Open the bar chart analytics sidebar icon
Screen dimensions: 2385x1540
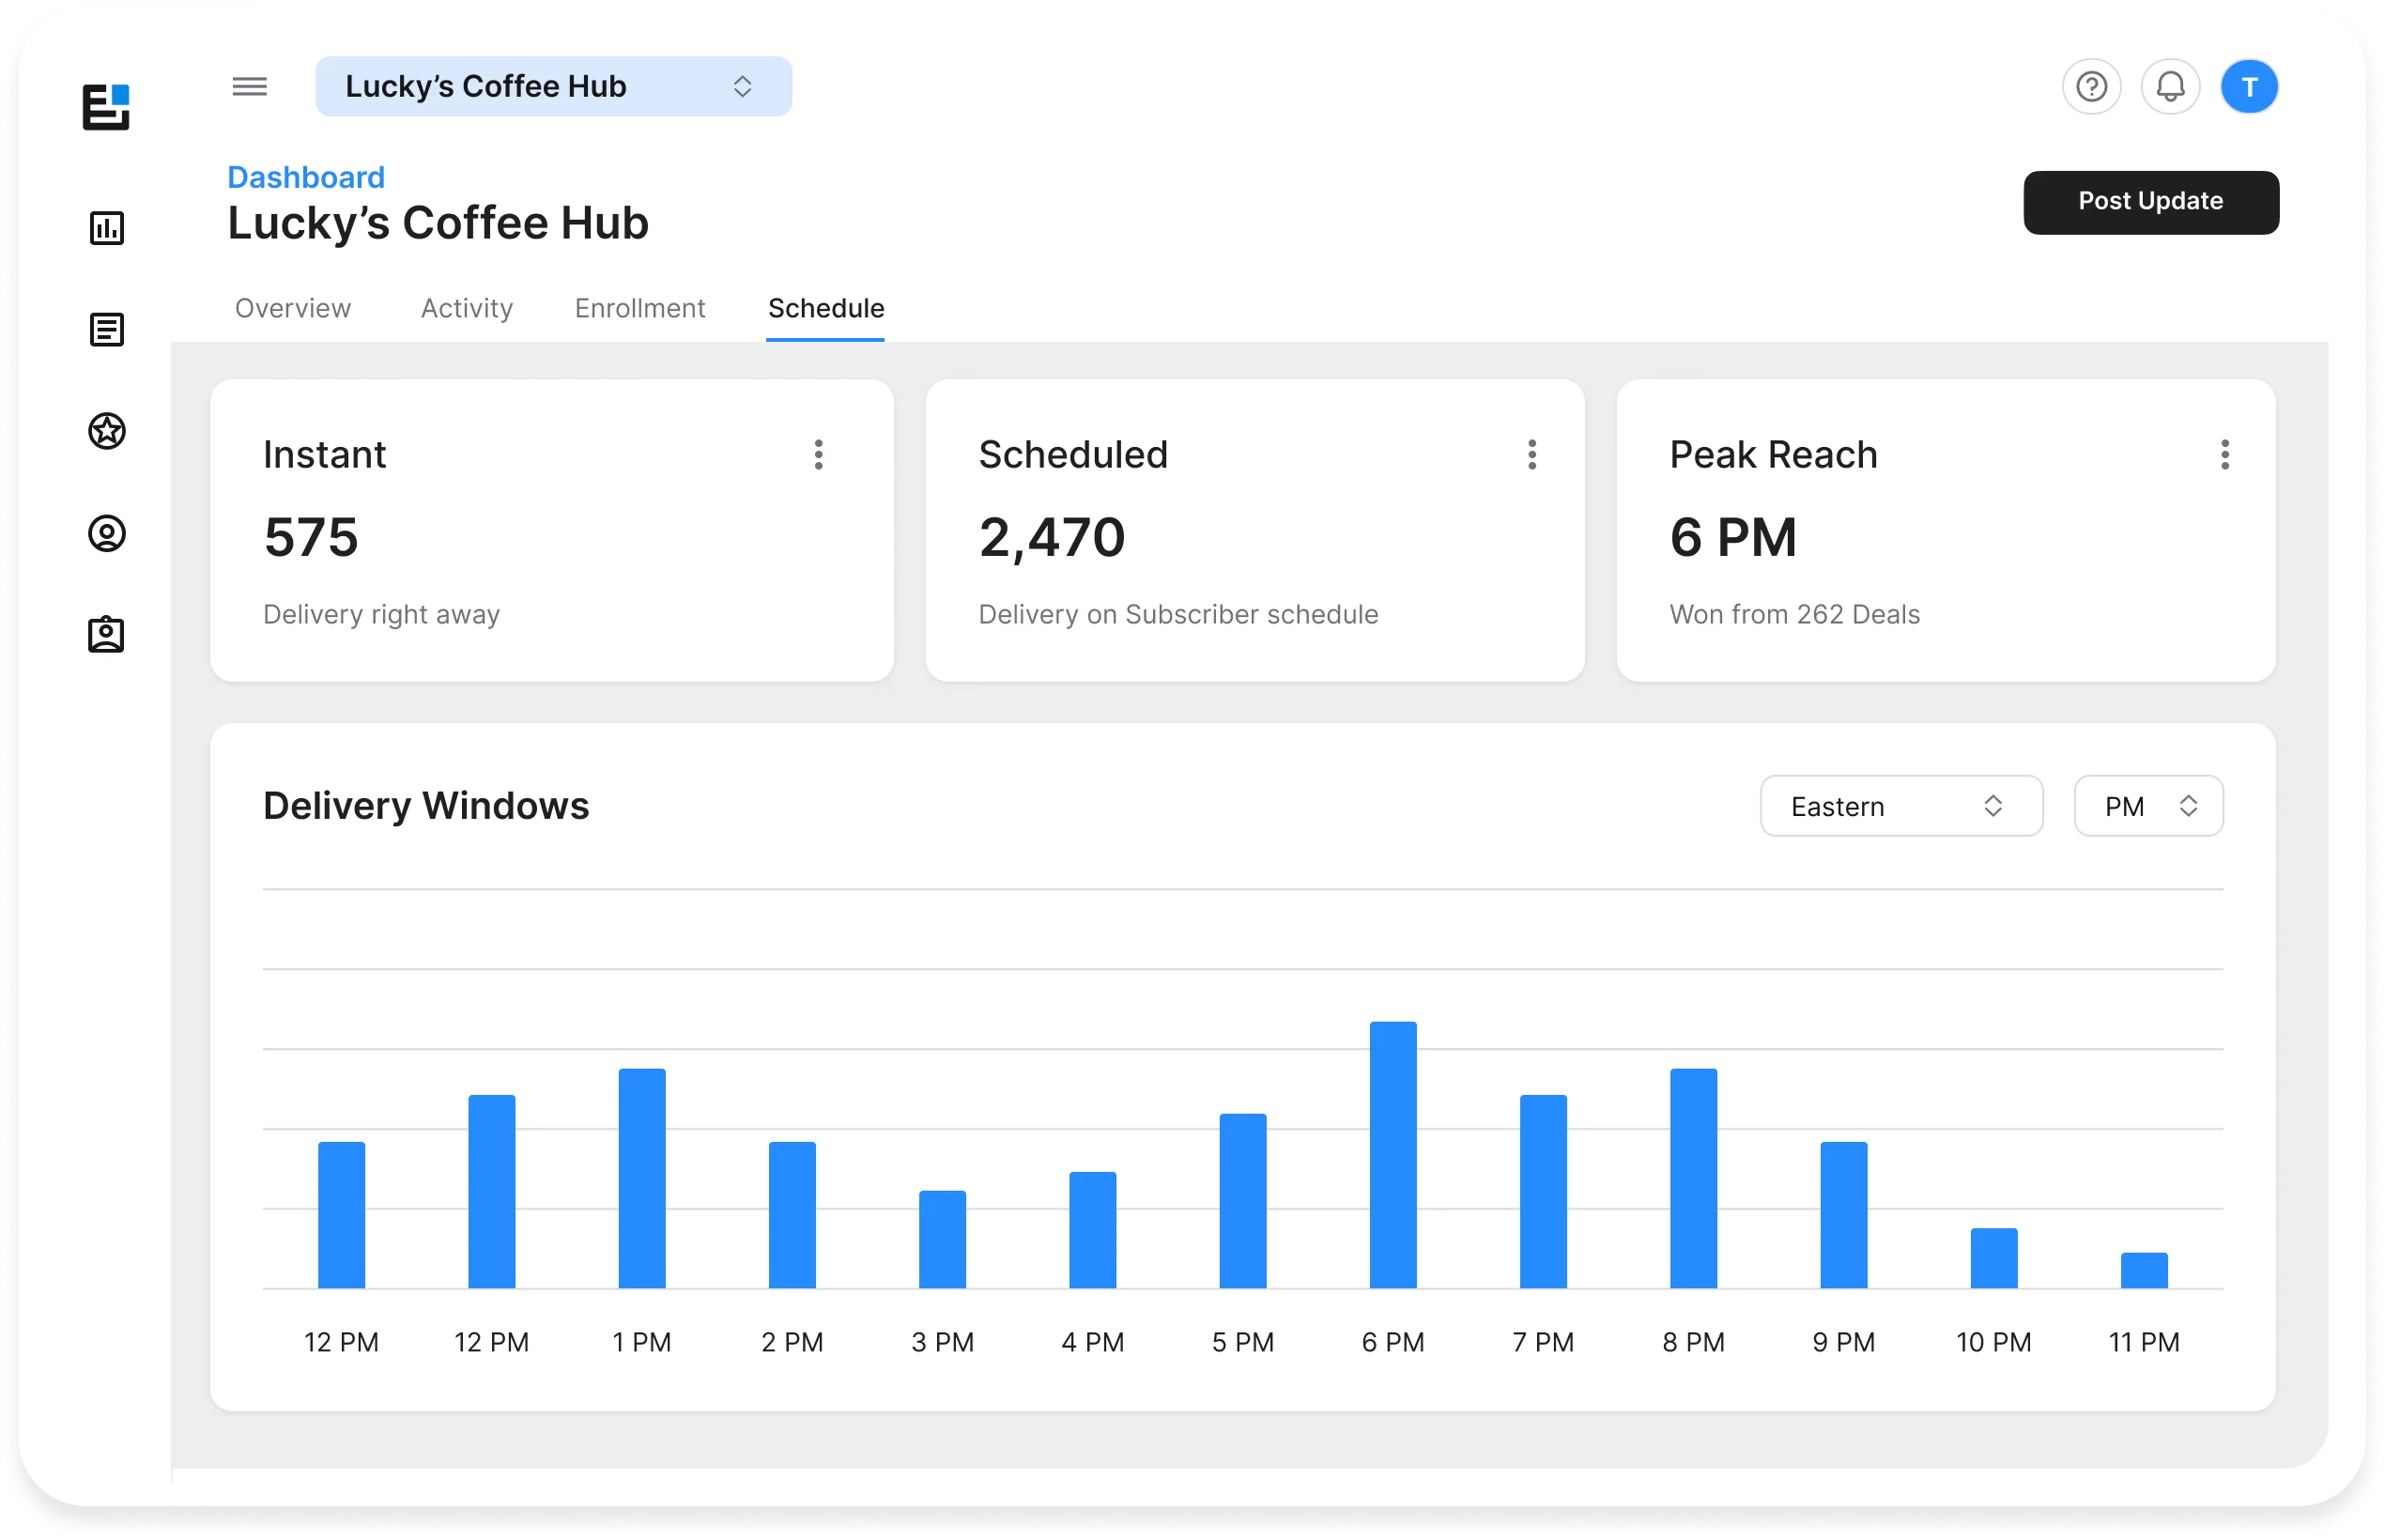click(107, 228)
